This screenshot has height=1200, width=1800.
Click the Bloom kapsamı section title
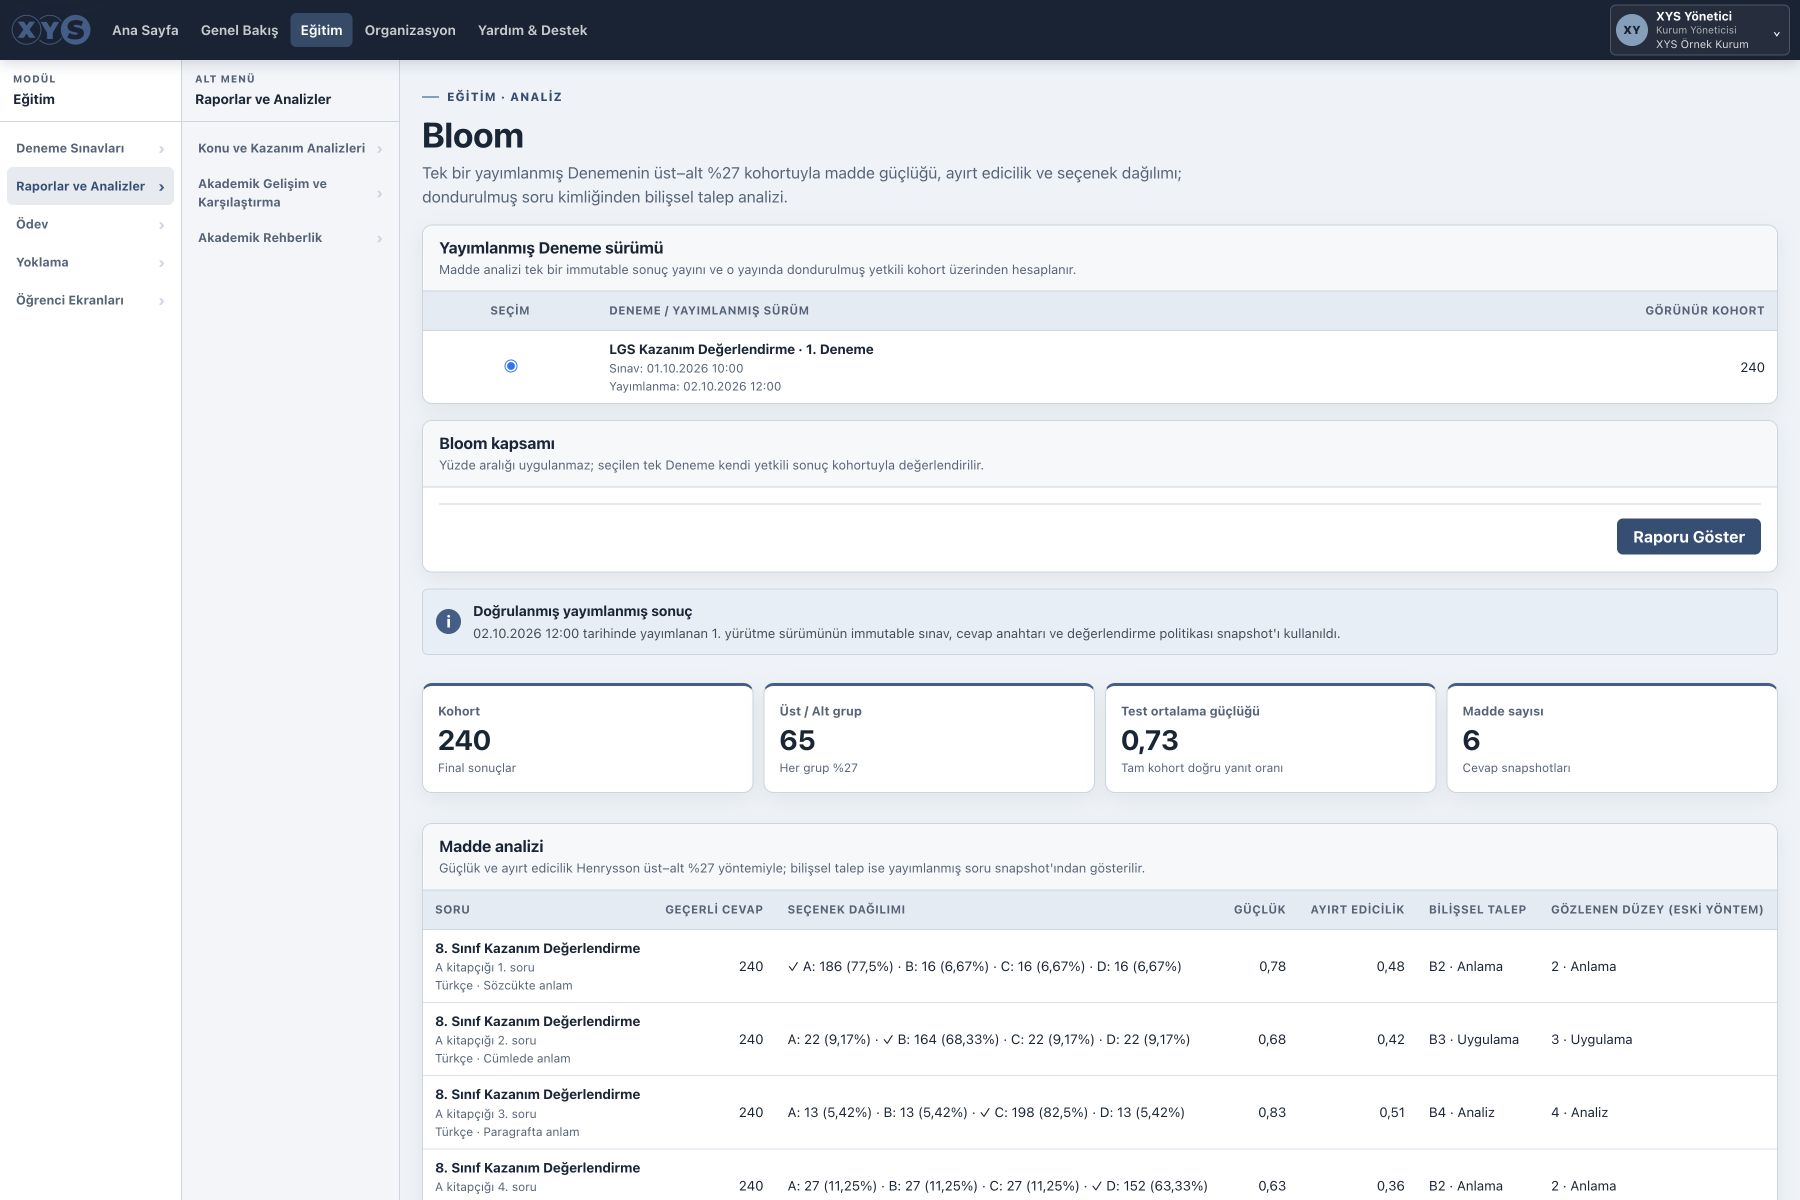497,444
